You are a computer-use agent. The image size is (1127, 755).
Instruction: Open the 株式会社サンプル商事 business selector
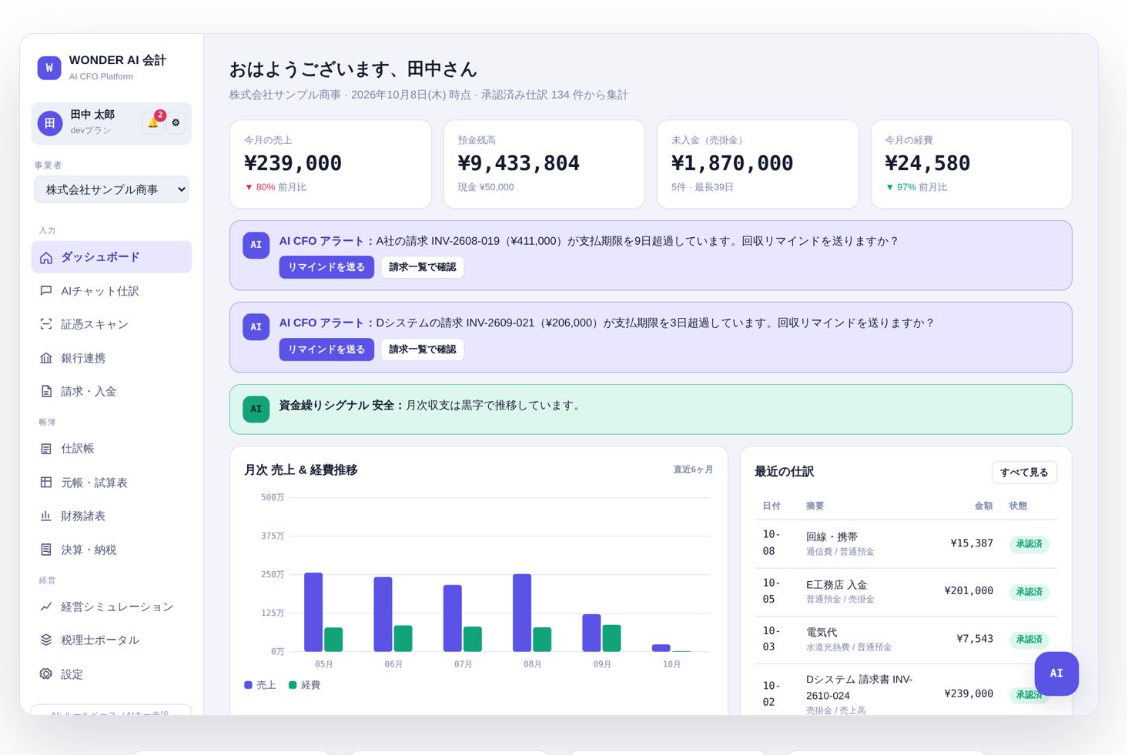(111, 190)
